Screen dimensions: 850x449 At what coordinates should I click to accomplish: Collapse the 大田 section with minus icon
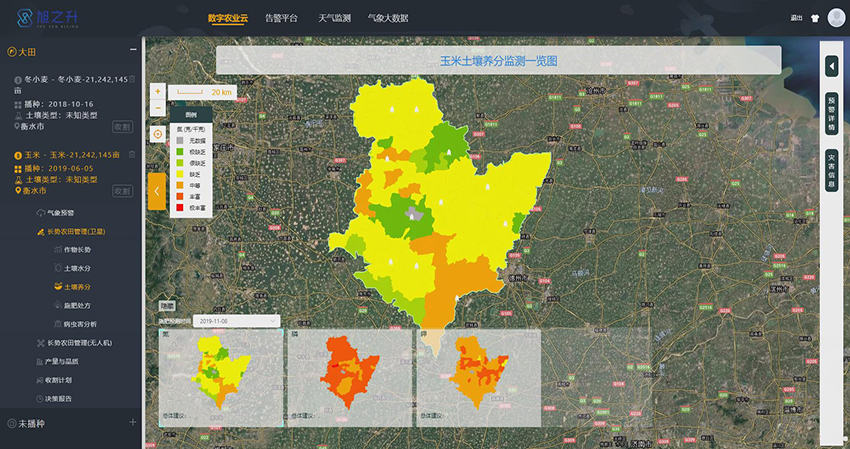point(133,50)
